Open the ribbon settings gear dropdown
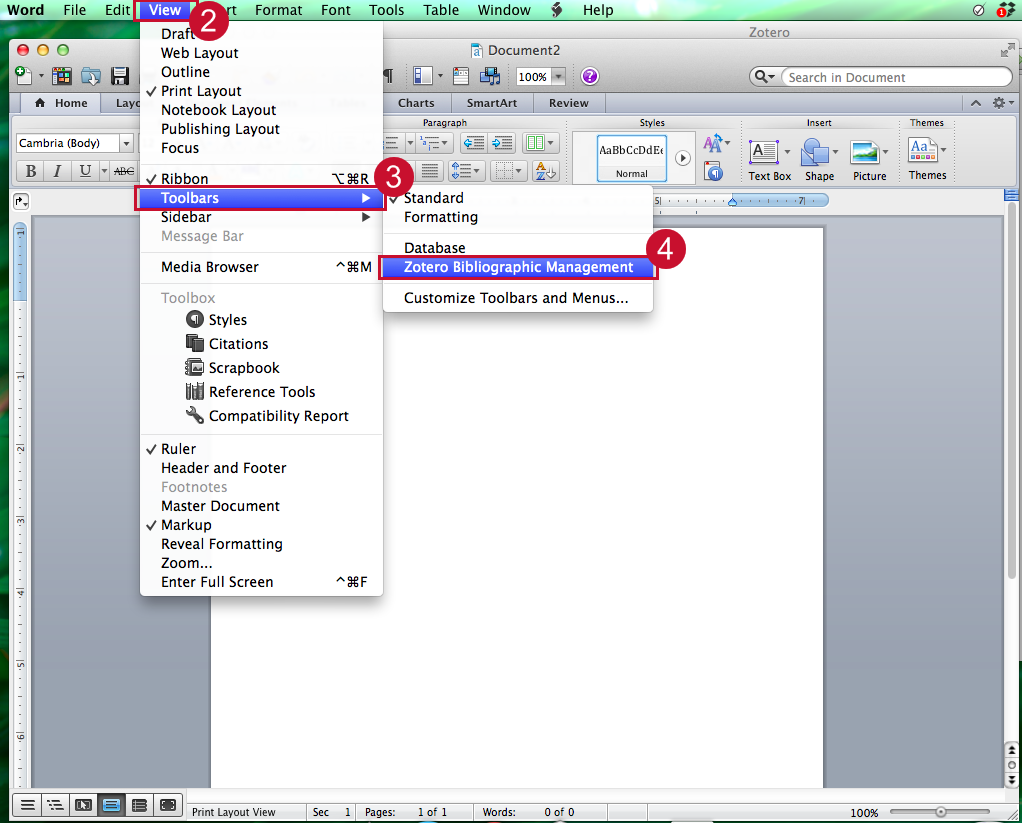The image size is (1022, 823). [x=1002, y=103]
